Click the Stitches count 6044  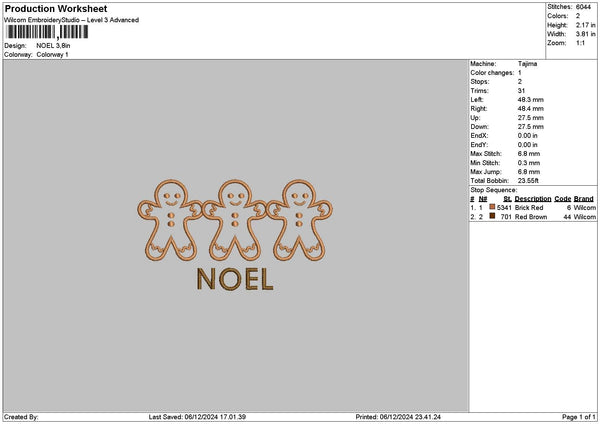[x=583, y=7]
